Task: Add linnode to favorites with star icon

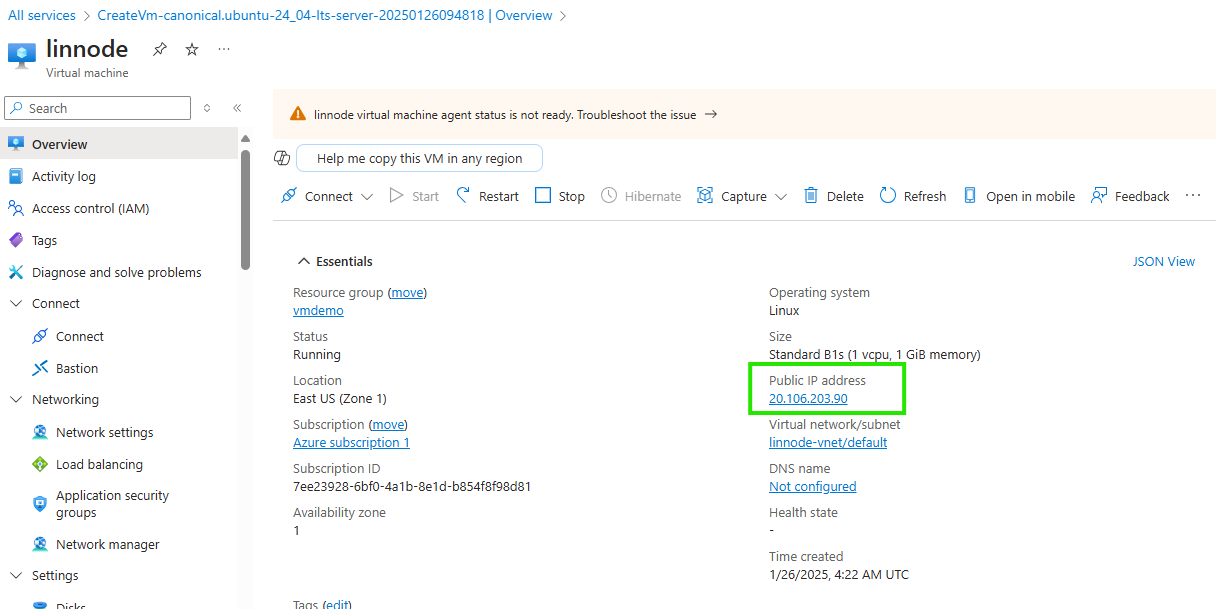Action: click(192, 49)
